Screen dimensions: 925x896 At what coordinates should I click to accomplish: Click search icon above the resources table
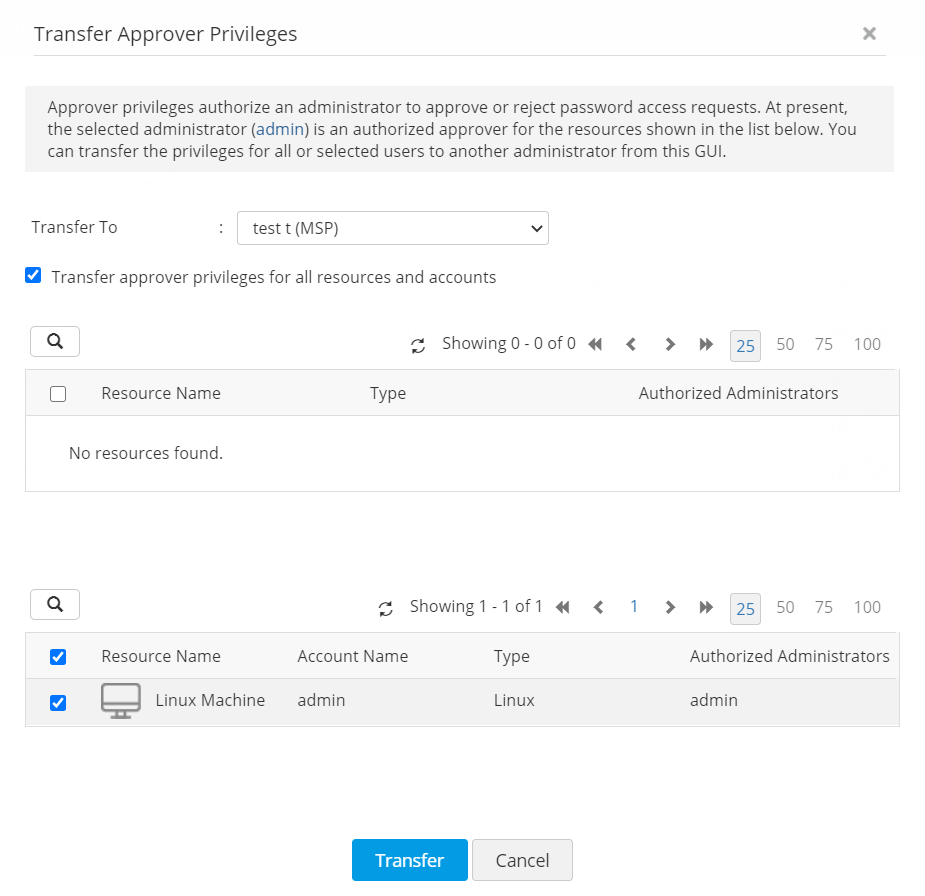coord(55,342)
